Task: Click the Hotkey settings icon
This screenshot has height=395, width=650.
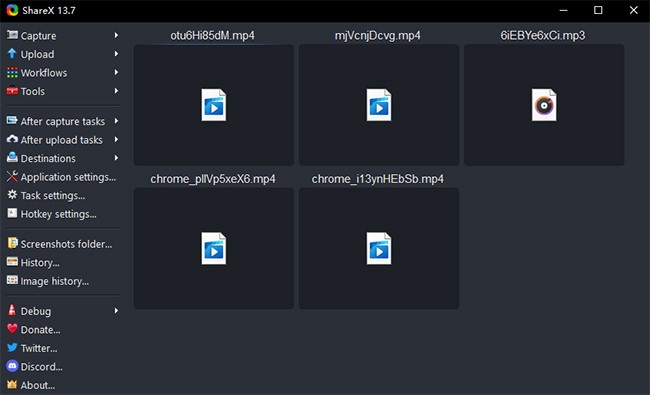Action: [12, 213]
